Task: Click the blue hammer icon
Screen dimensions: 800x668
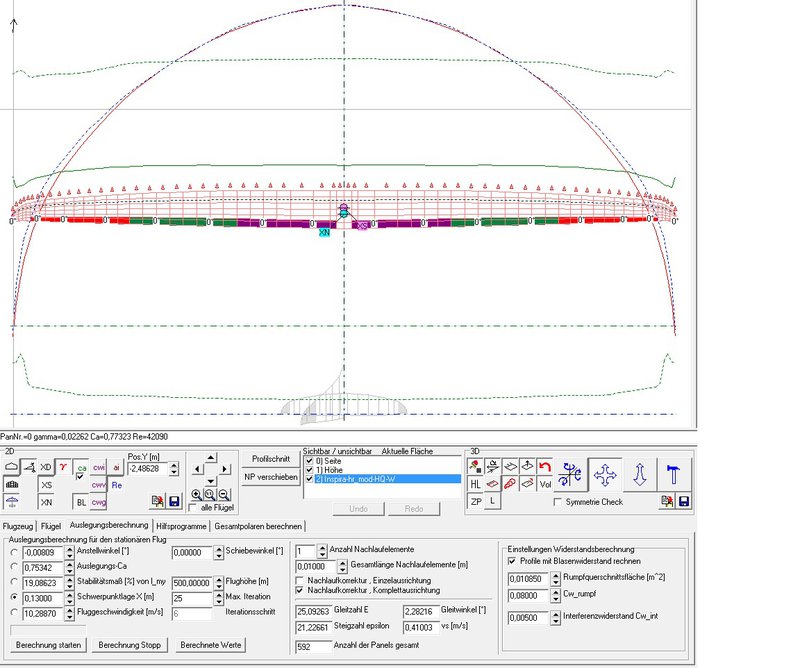Action: (674, 474)
